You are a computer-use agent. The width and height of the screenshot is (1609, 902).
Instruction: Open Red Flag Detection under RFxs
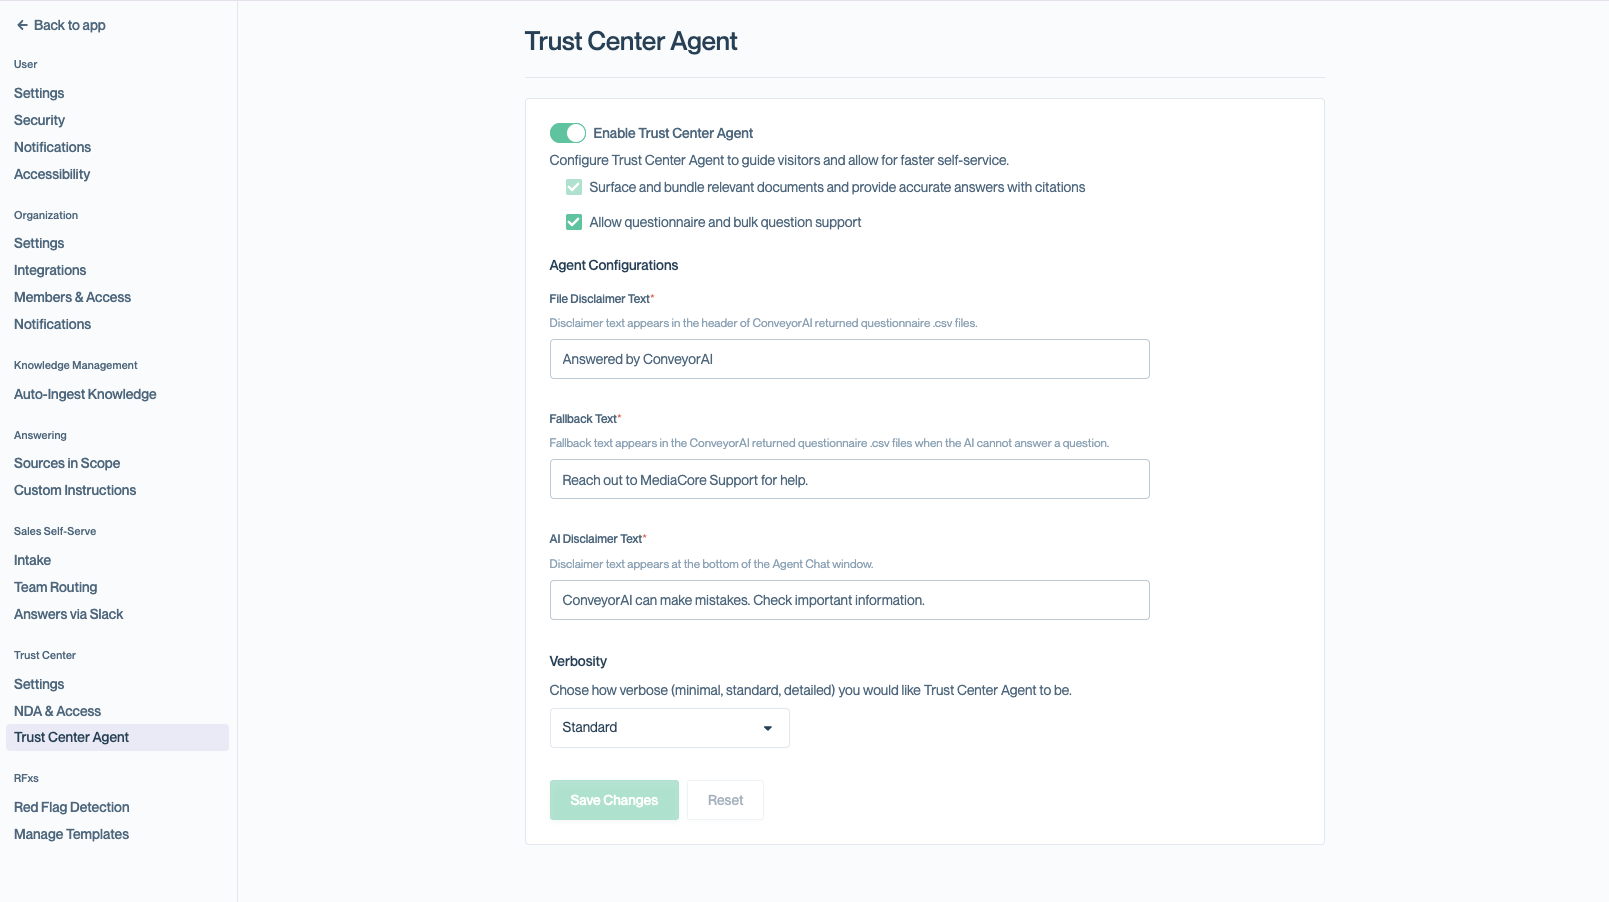tap(71, 807)
